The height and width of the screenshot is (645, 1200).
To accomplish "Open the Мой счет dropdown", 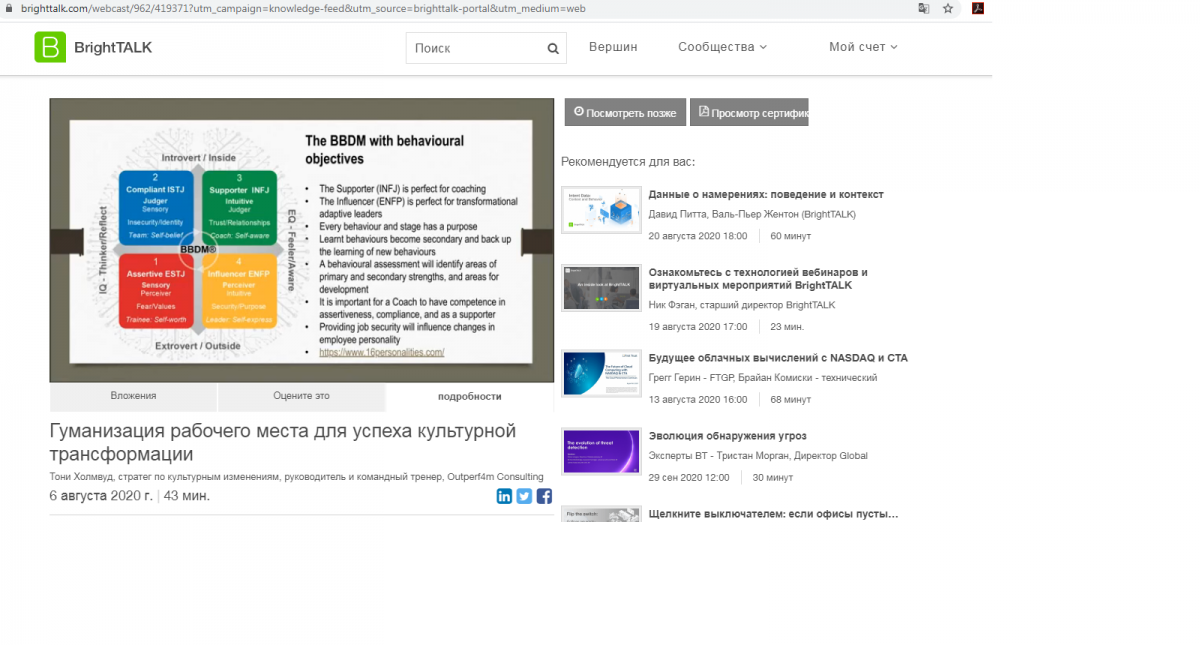I will 863,47.
